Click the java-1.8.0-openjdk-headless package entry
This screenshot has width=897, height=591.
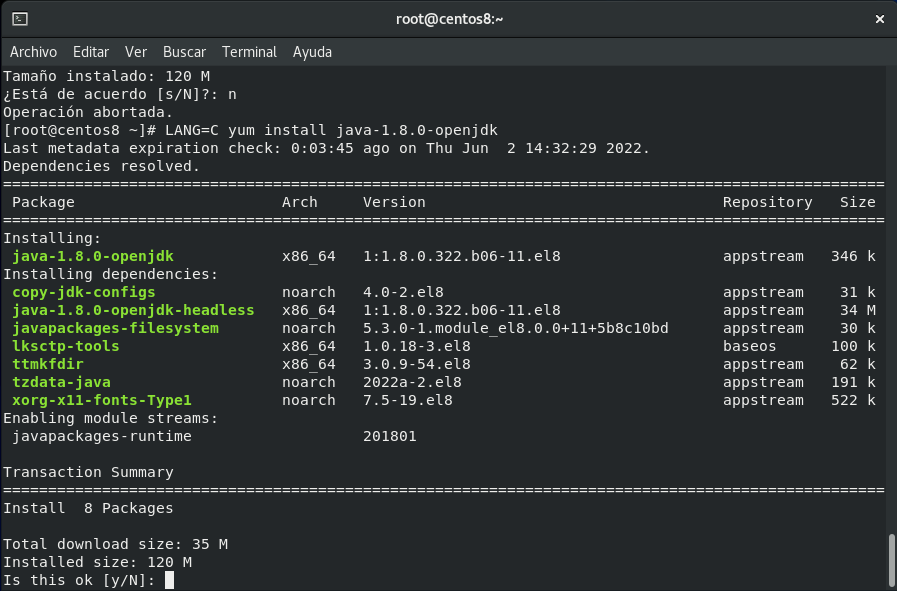133,310
